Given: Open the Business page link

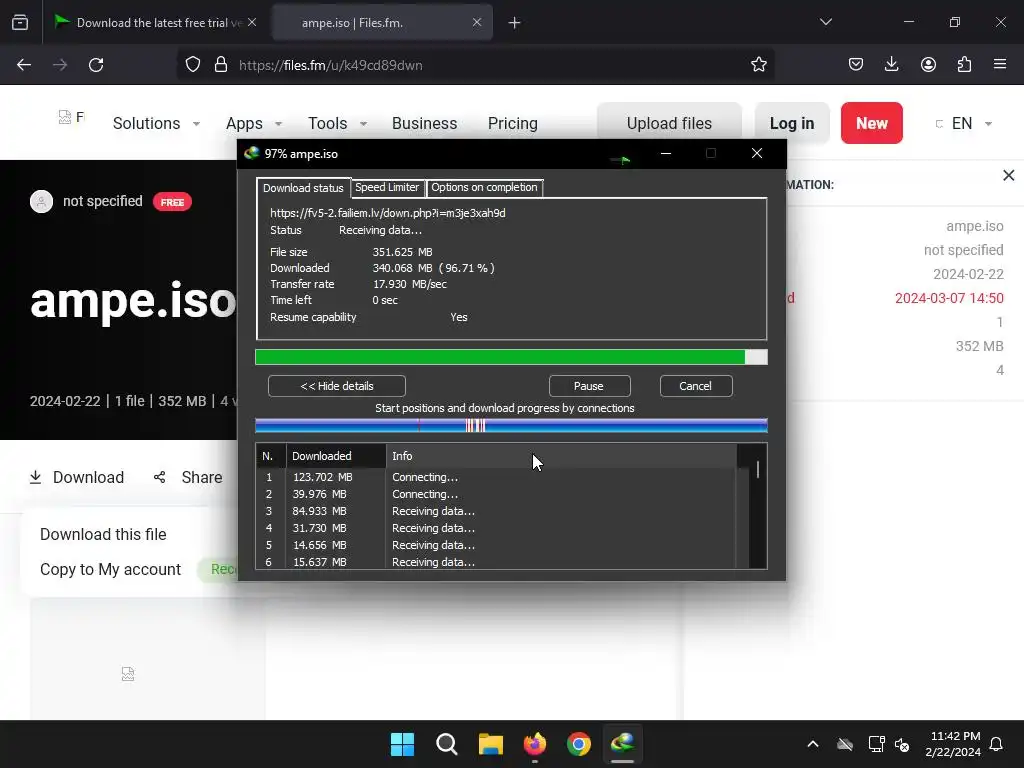Looking at the screenshot, I should click(x=424, y=123).
